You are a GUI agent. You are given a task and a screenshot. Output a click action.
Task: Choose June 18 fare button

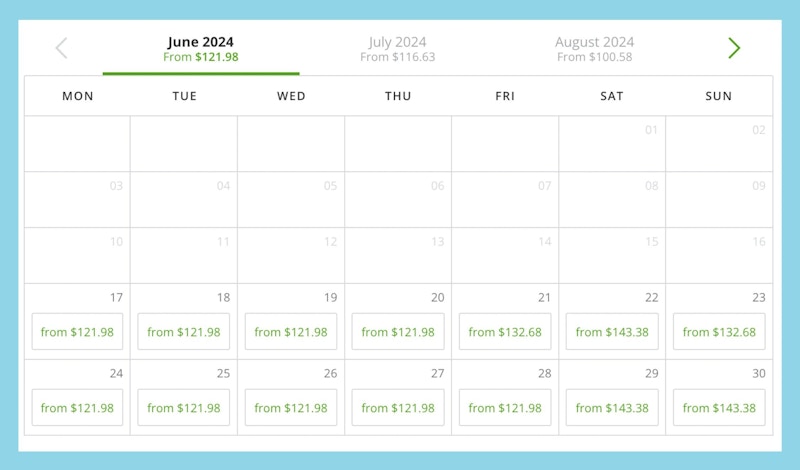click(x=184, y=332)
